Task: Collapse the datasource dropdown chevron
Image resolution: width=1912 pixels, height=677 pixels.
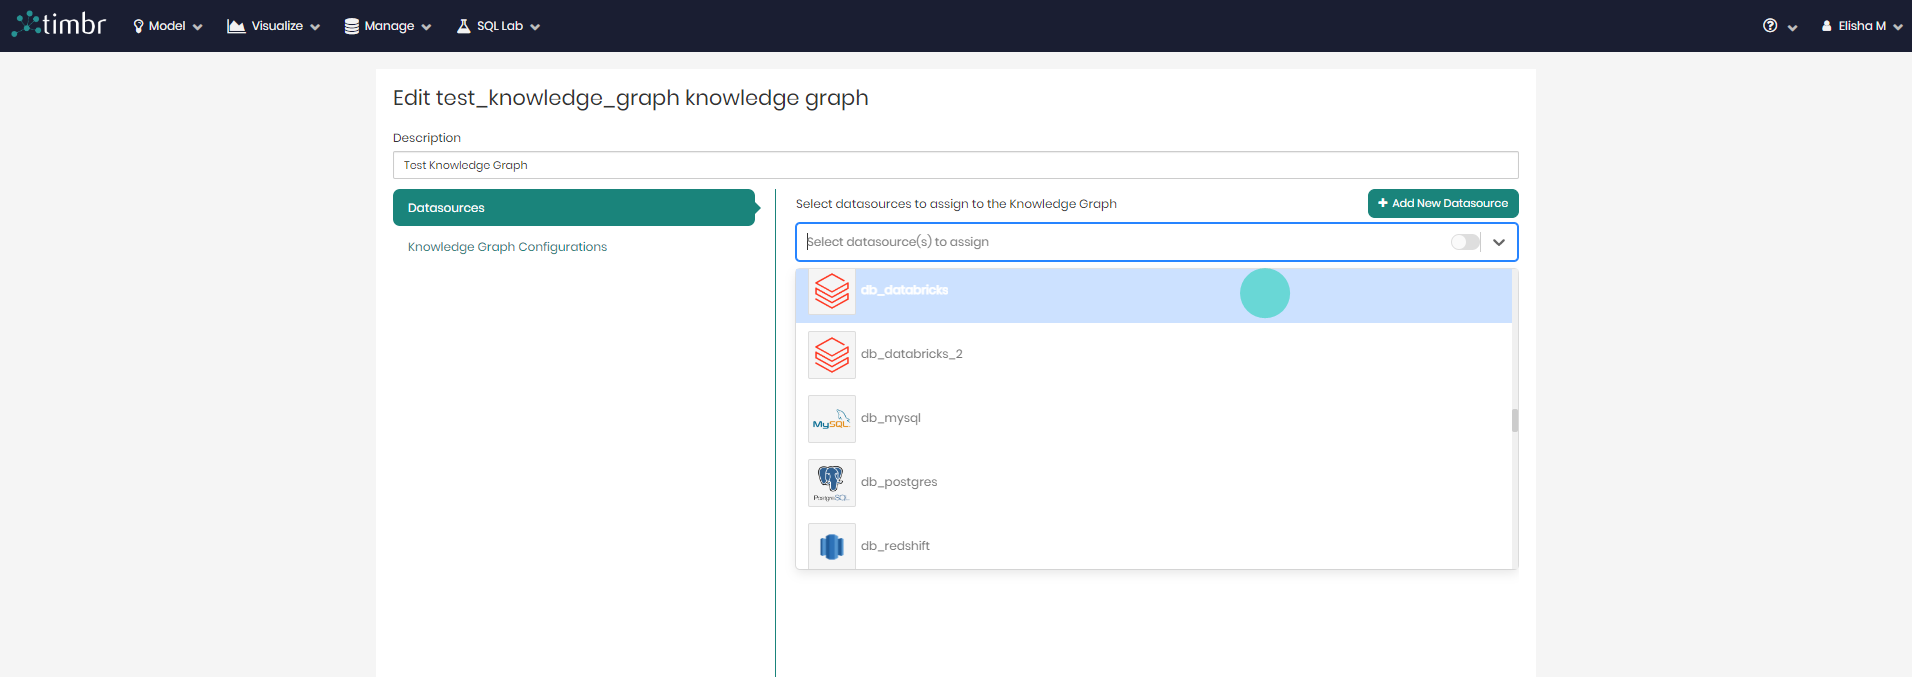Action: 1498,242
